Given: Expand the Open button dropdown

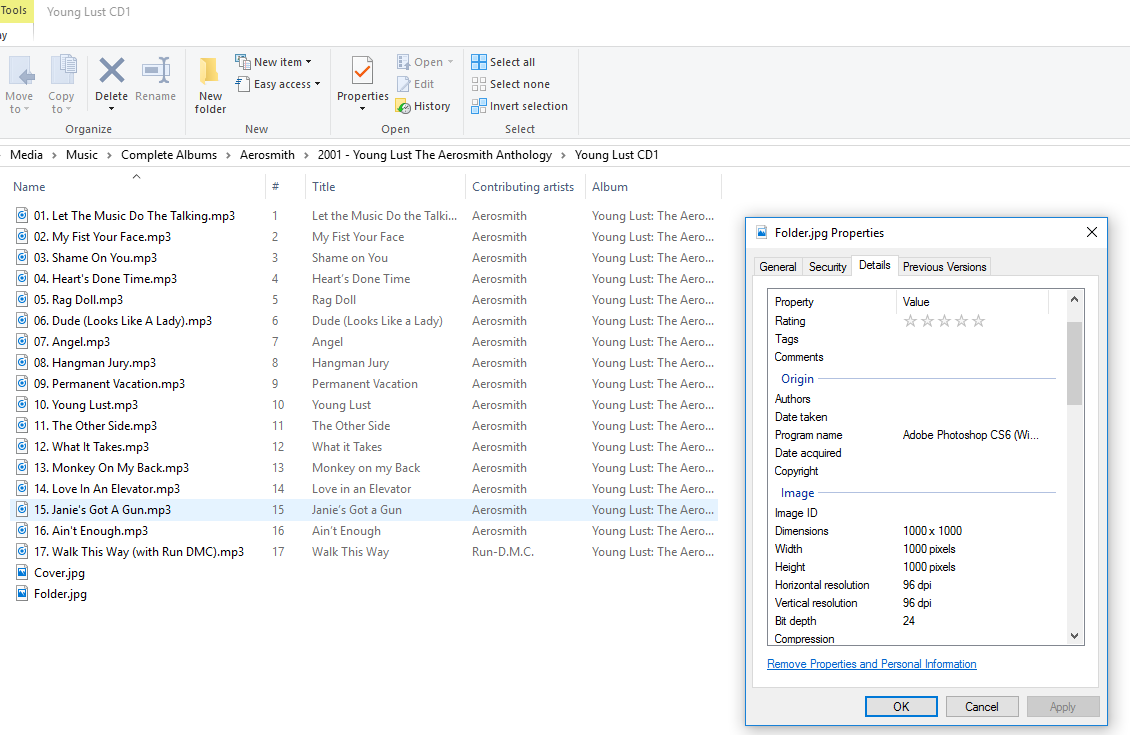Looking at the screenshot, I should [x=450, y=62].
